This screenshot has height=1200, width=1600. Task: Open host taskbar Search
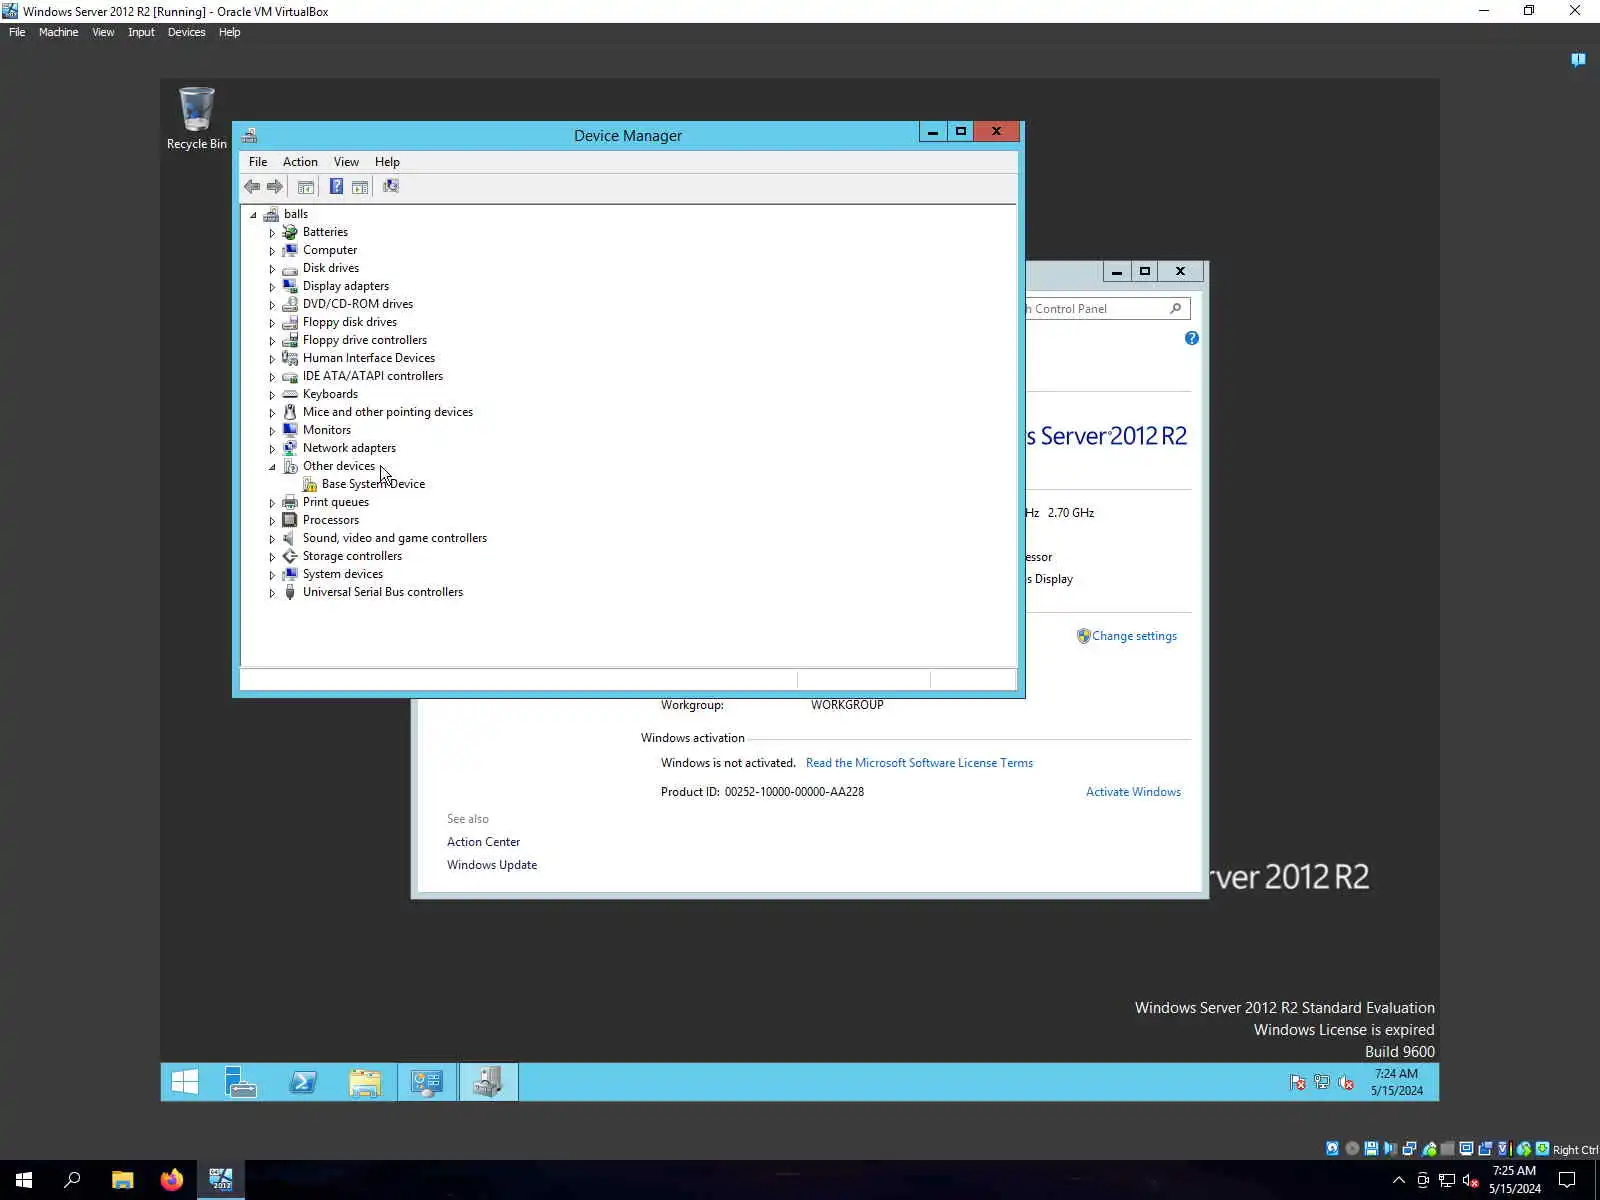(x=72, y=1180)
